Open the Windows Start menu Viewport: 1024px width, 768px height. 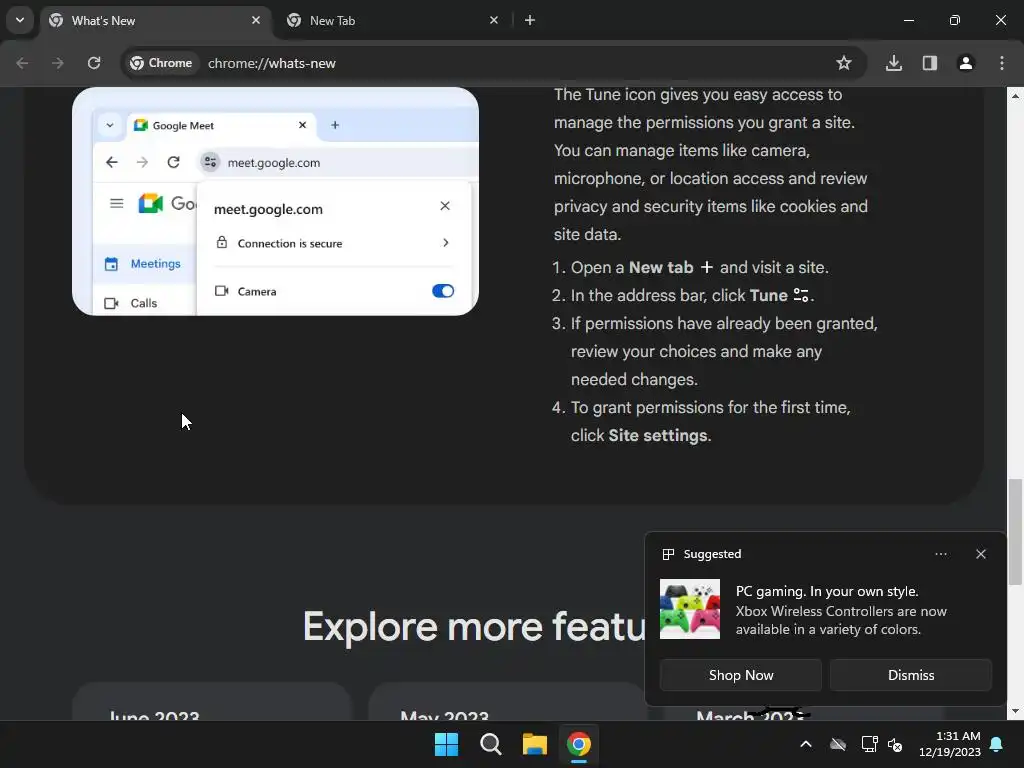click(447, 744)
